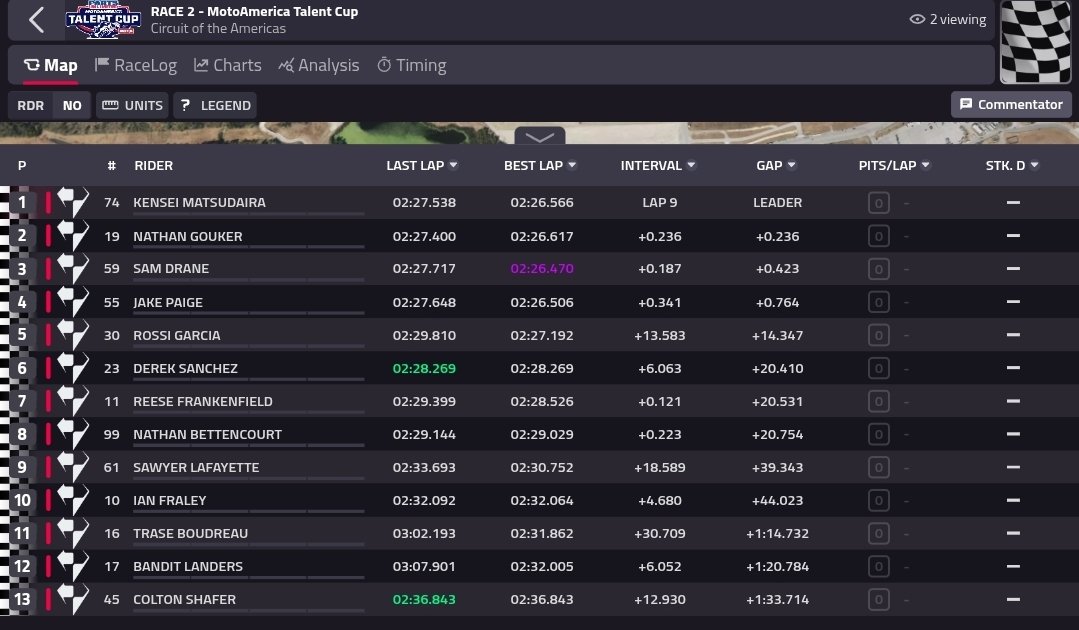Switch to the Analysis tab
The image size is (1079, 630).
(x=319, y=64)
